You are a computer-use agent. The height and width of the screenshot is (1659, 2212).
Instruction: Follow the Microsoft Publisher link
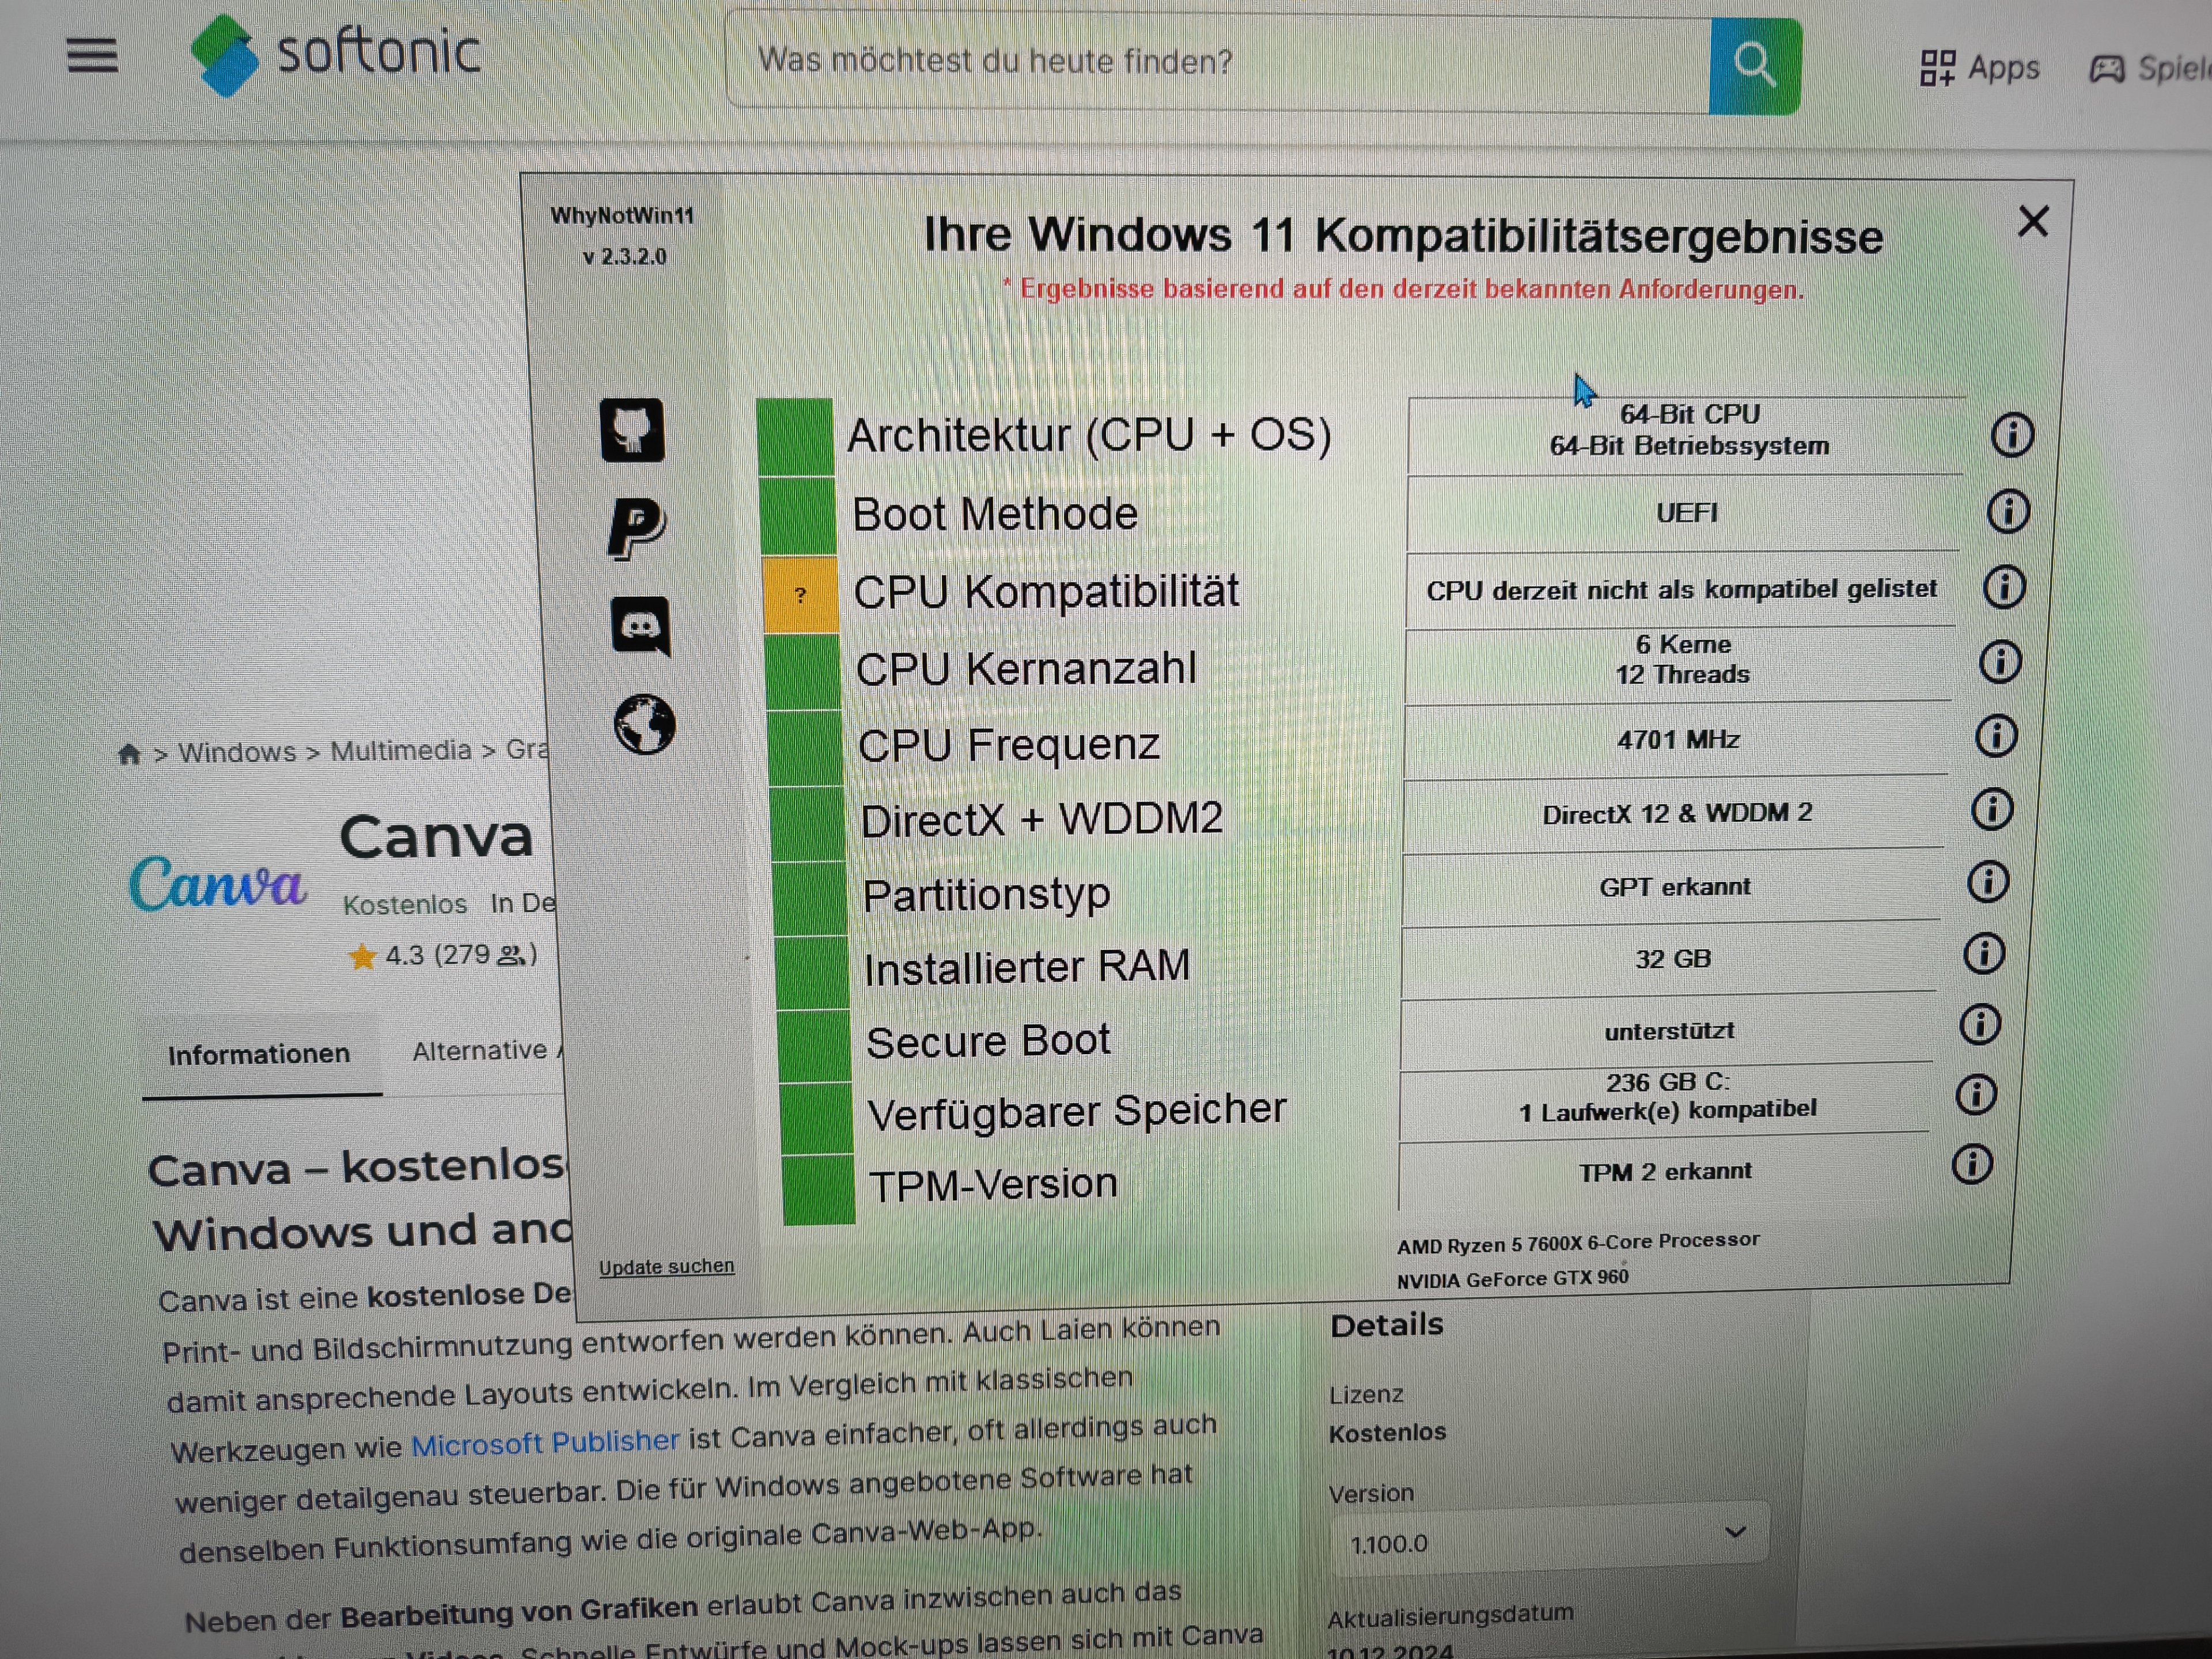click(545, 1442)
